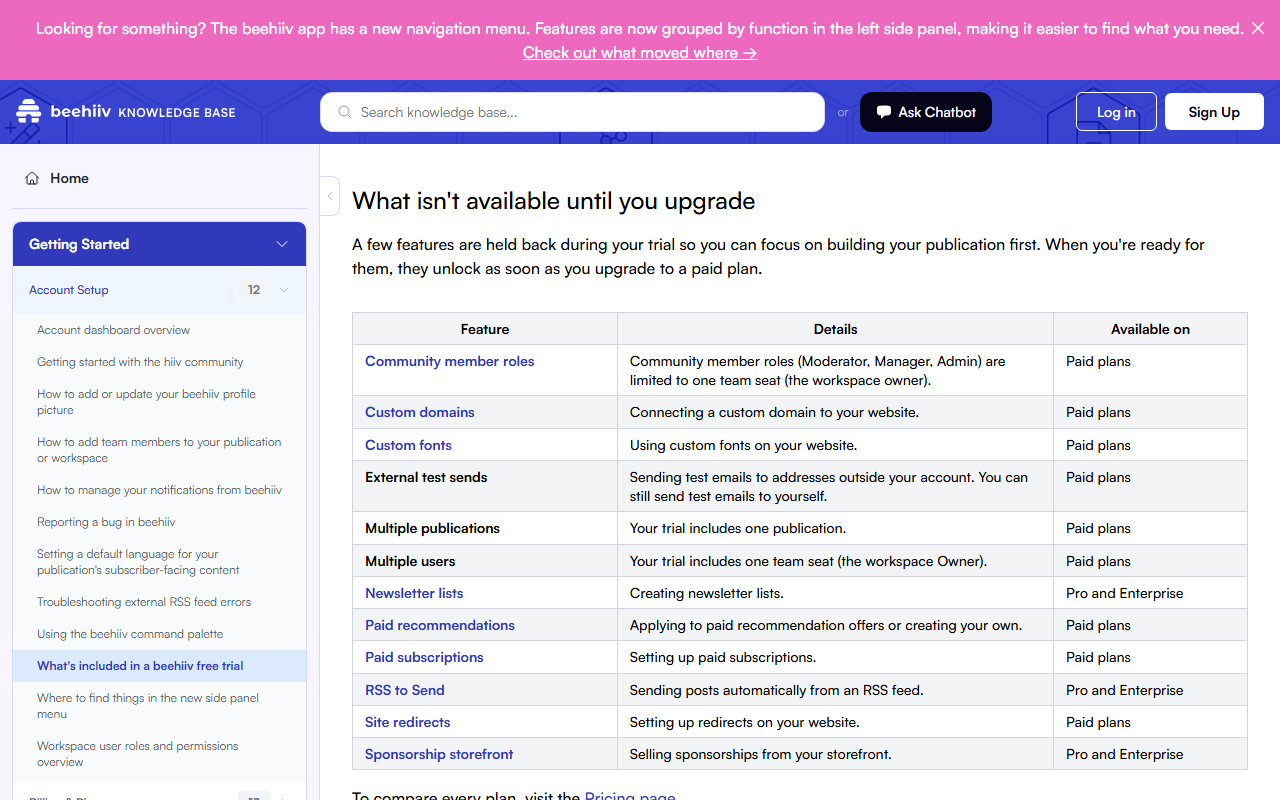Open Sponsorship storefront feature link

tap(439, 754)
